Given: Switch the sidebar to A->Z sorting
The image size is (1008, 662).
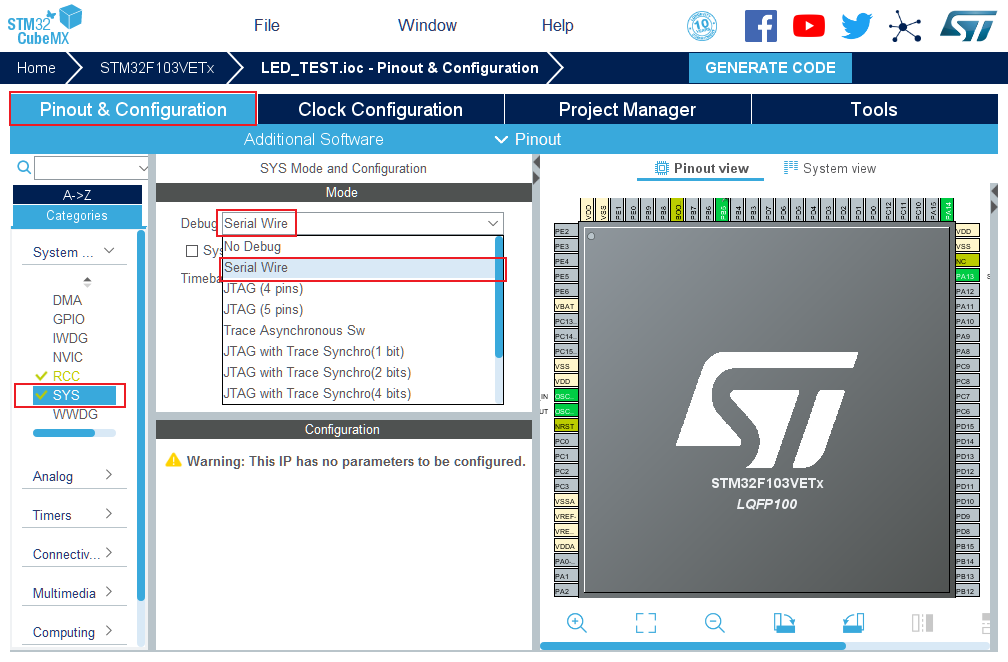Looking at the screenshot, I should pyautogui.click(x=77, y=195).
